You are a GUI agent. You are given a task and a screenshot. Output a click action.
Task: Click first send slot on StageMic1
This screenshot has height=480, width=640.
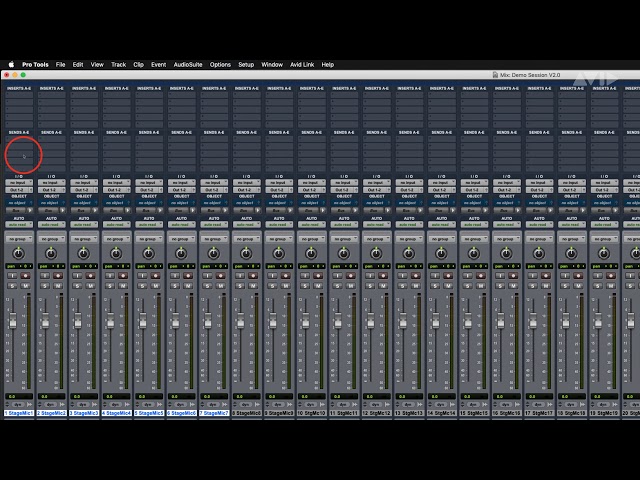click(x=19, y=139)
